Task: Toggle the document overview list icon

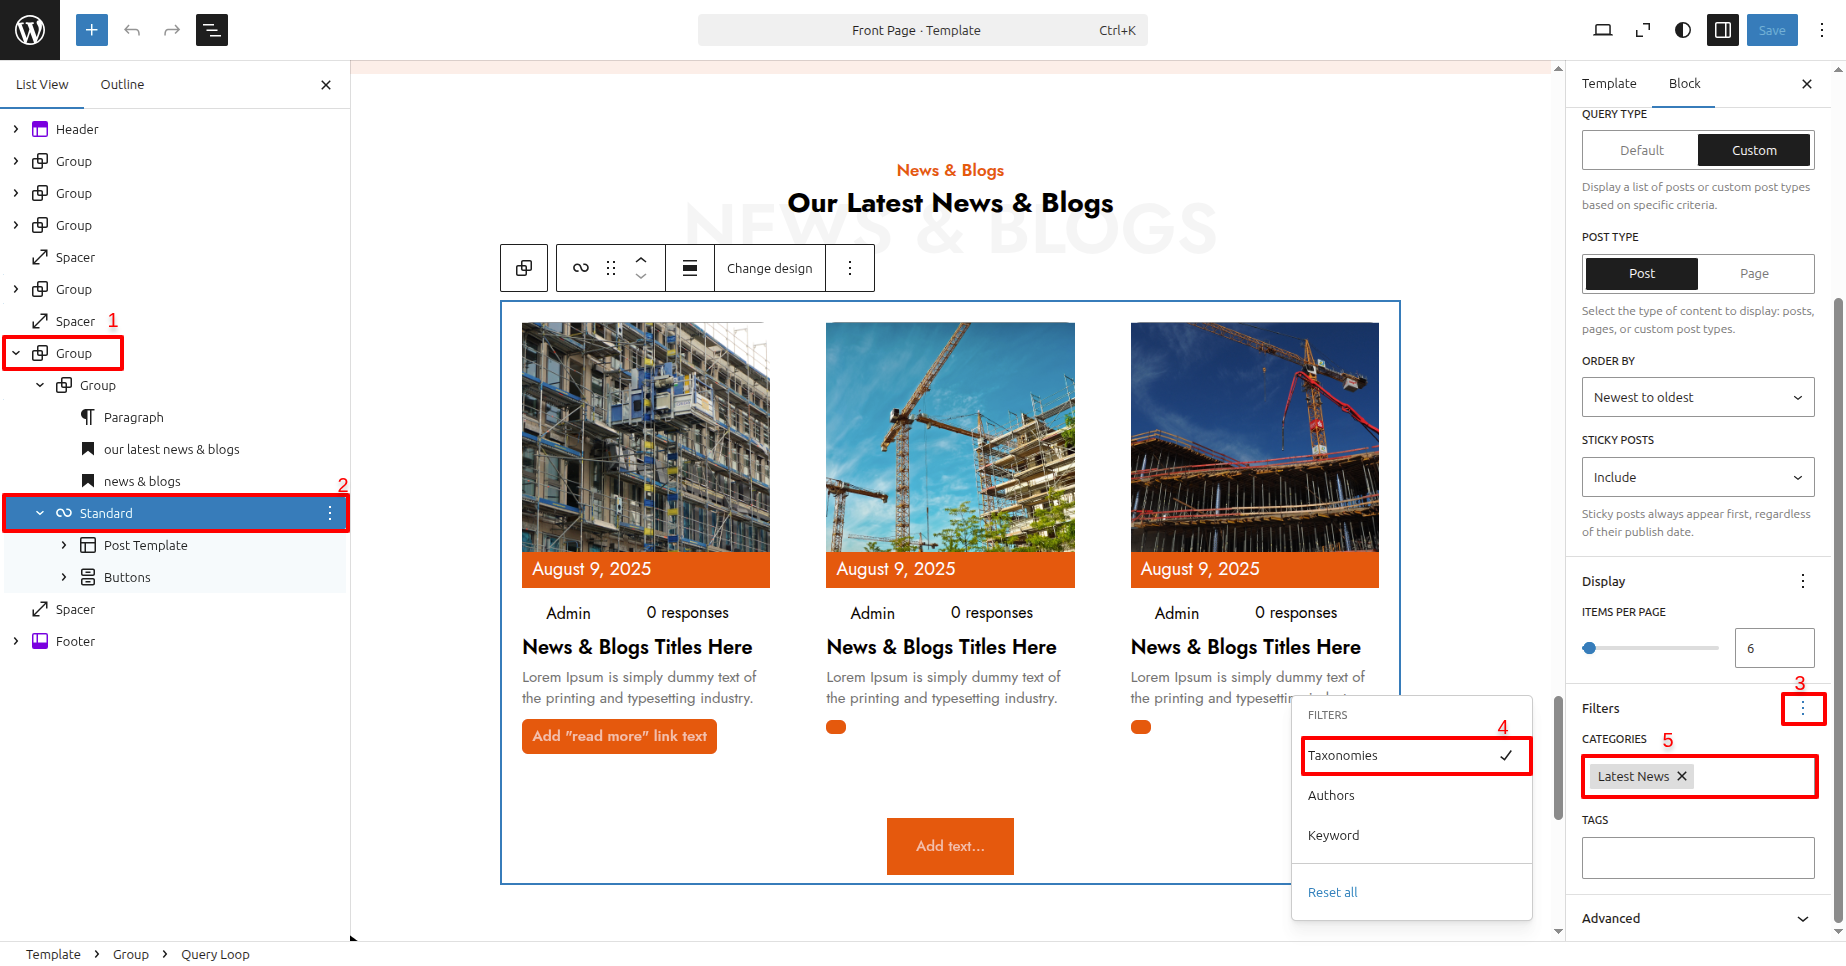Action: pos(212,30)
